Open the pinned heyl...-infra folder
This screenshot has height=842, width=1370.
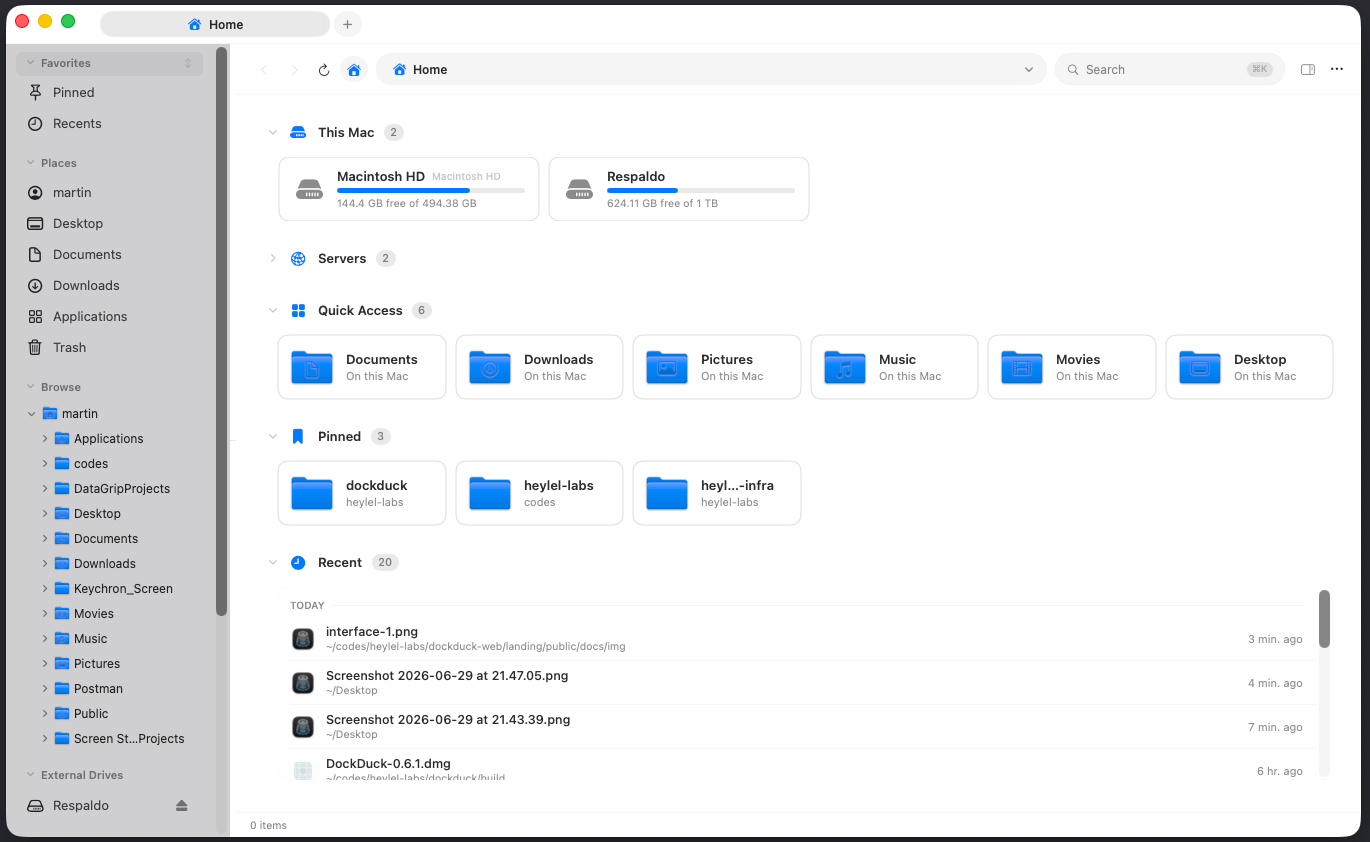(717, 493)
